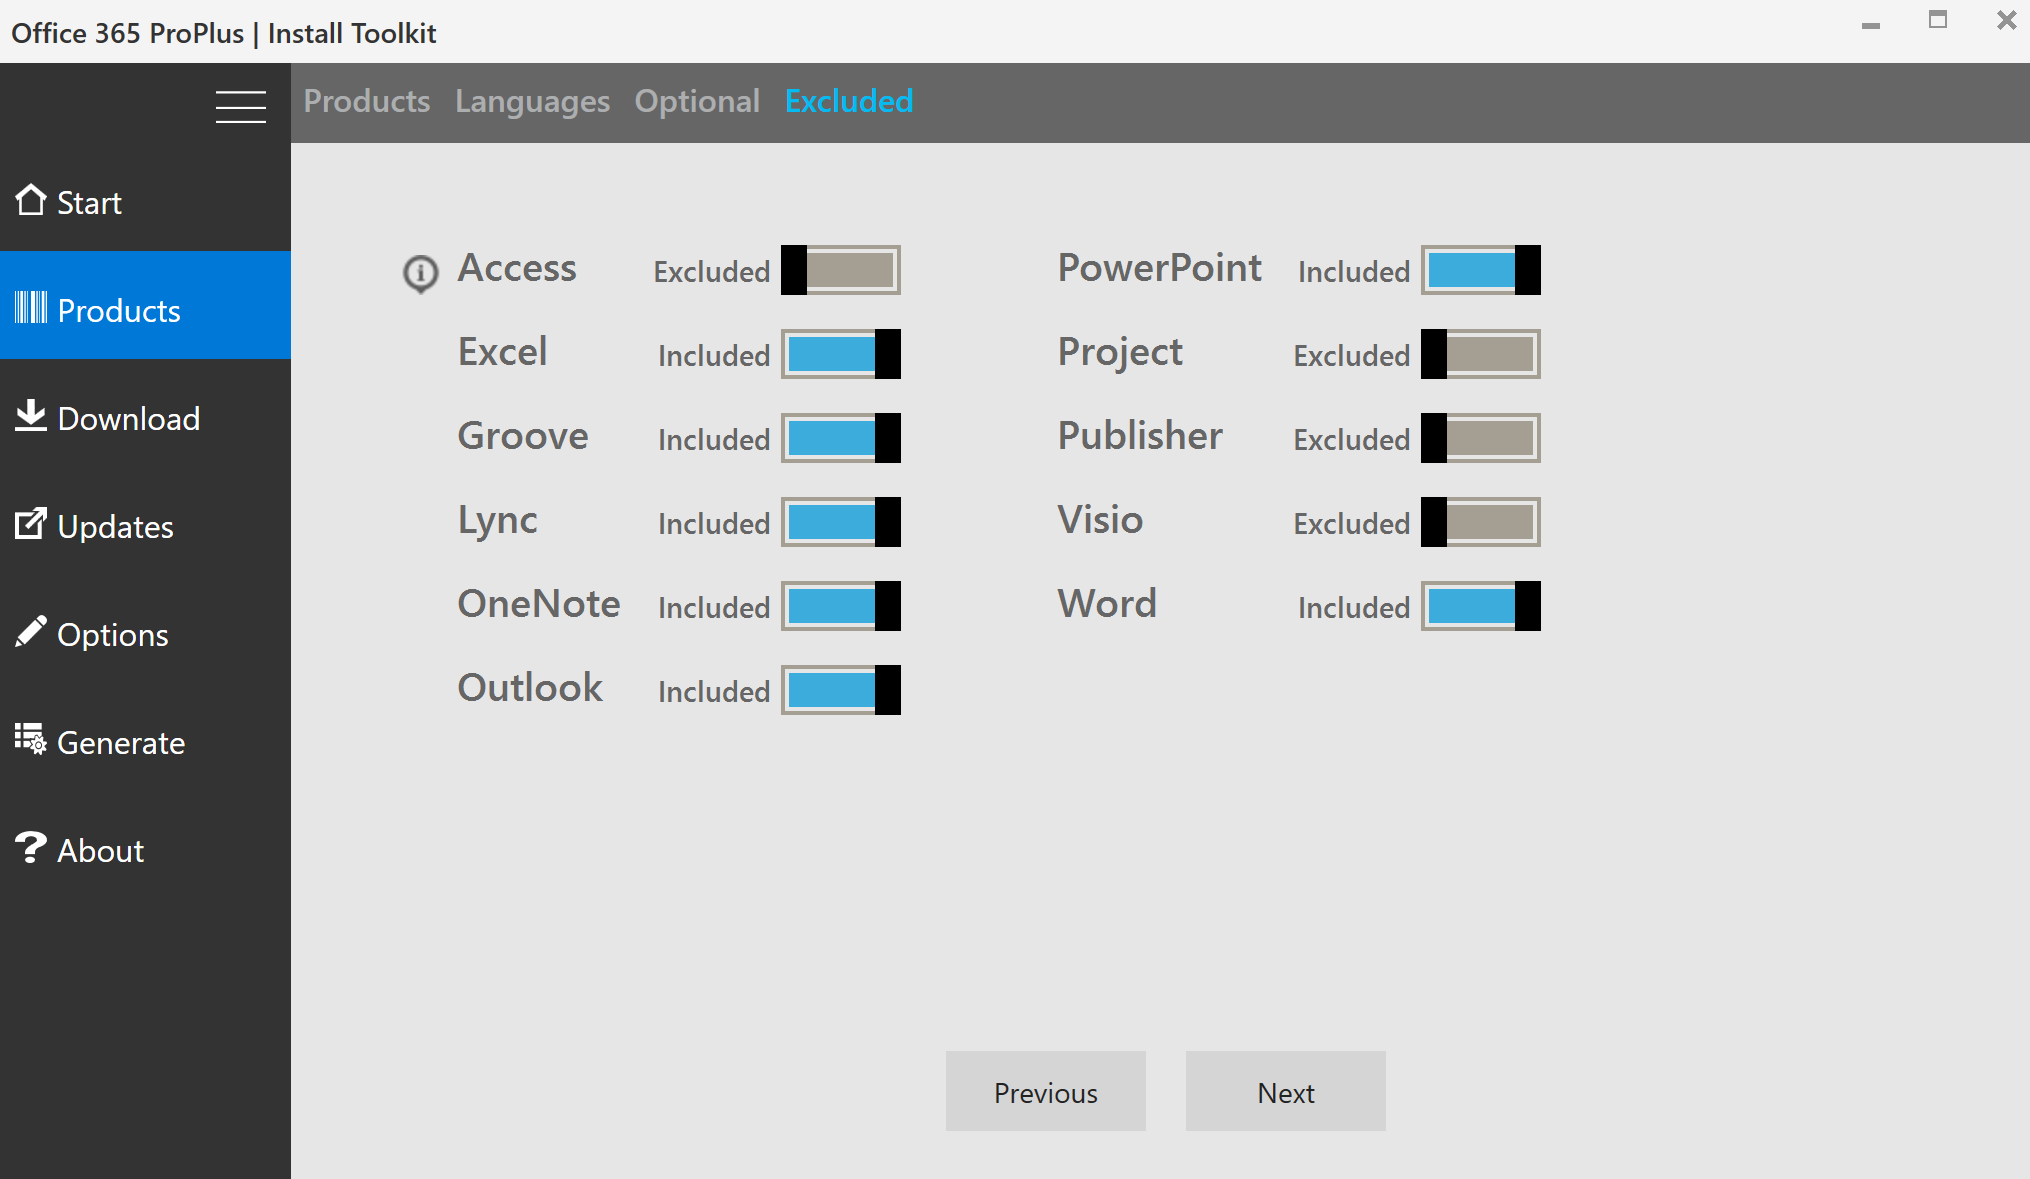Click the Start home icon
This screenshot has width=2030, height=1179.
pos(31,200)
